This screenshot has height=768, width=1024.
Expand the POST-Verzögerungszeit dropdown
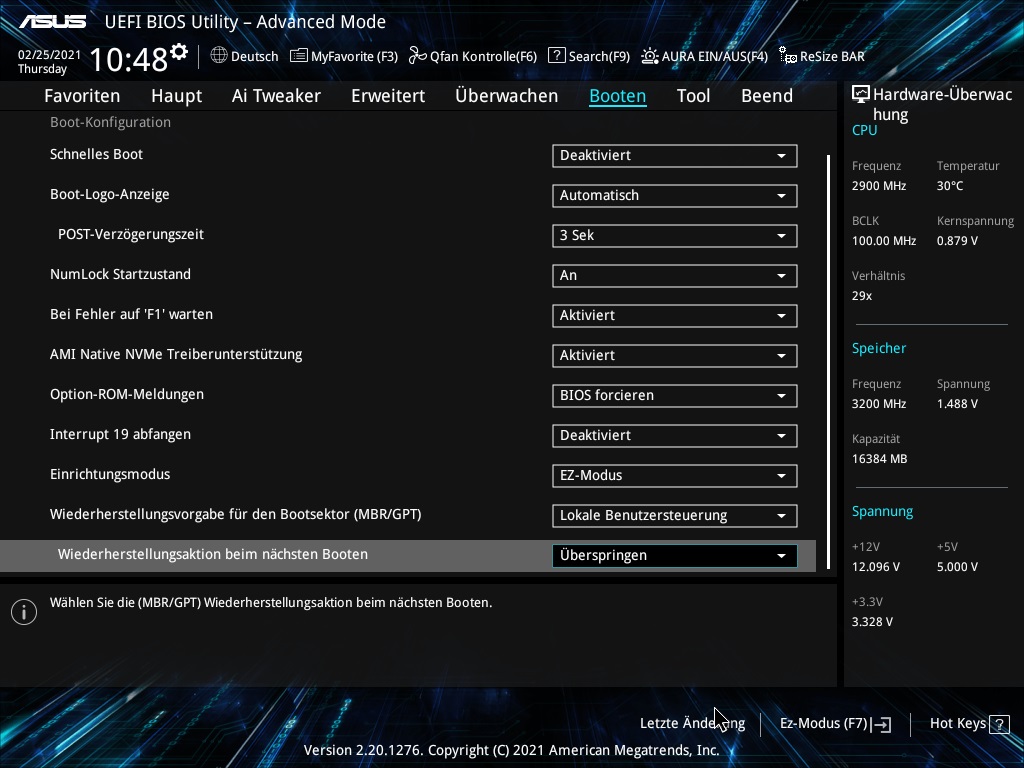(675, 235)
